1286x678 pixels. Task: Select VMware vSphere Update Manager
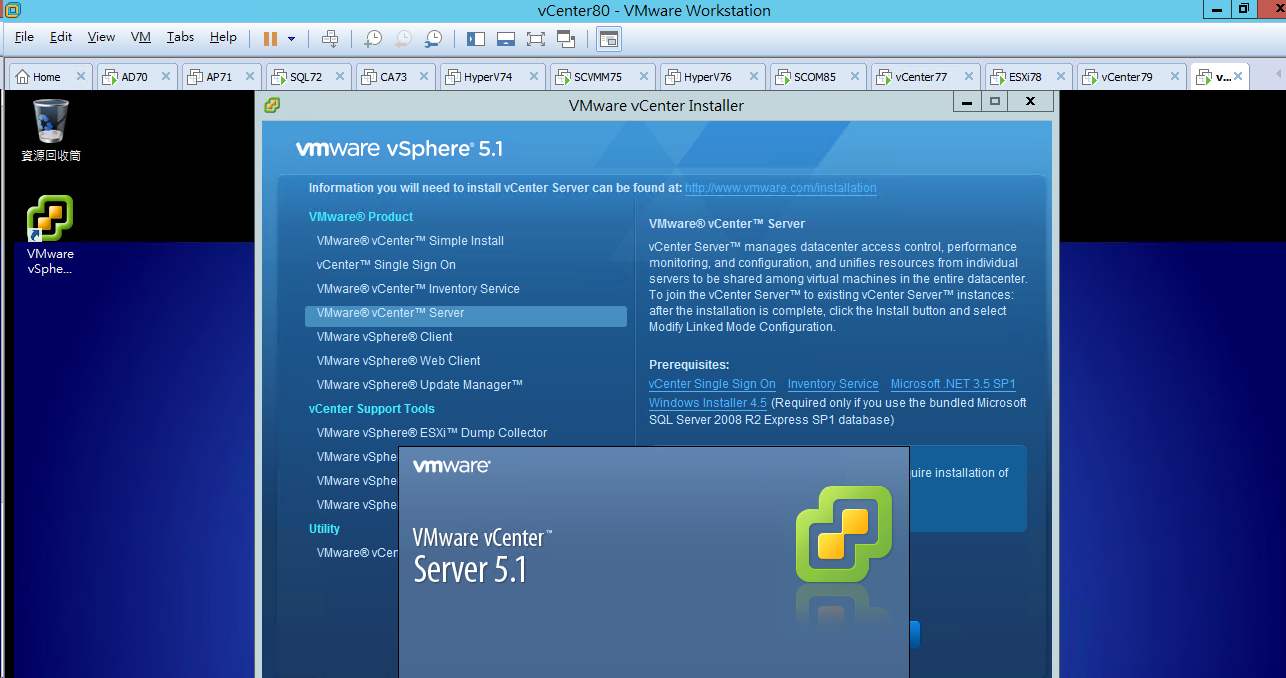tap(420, 385)
